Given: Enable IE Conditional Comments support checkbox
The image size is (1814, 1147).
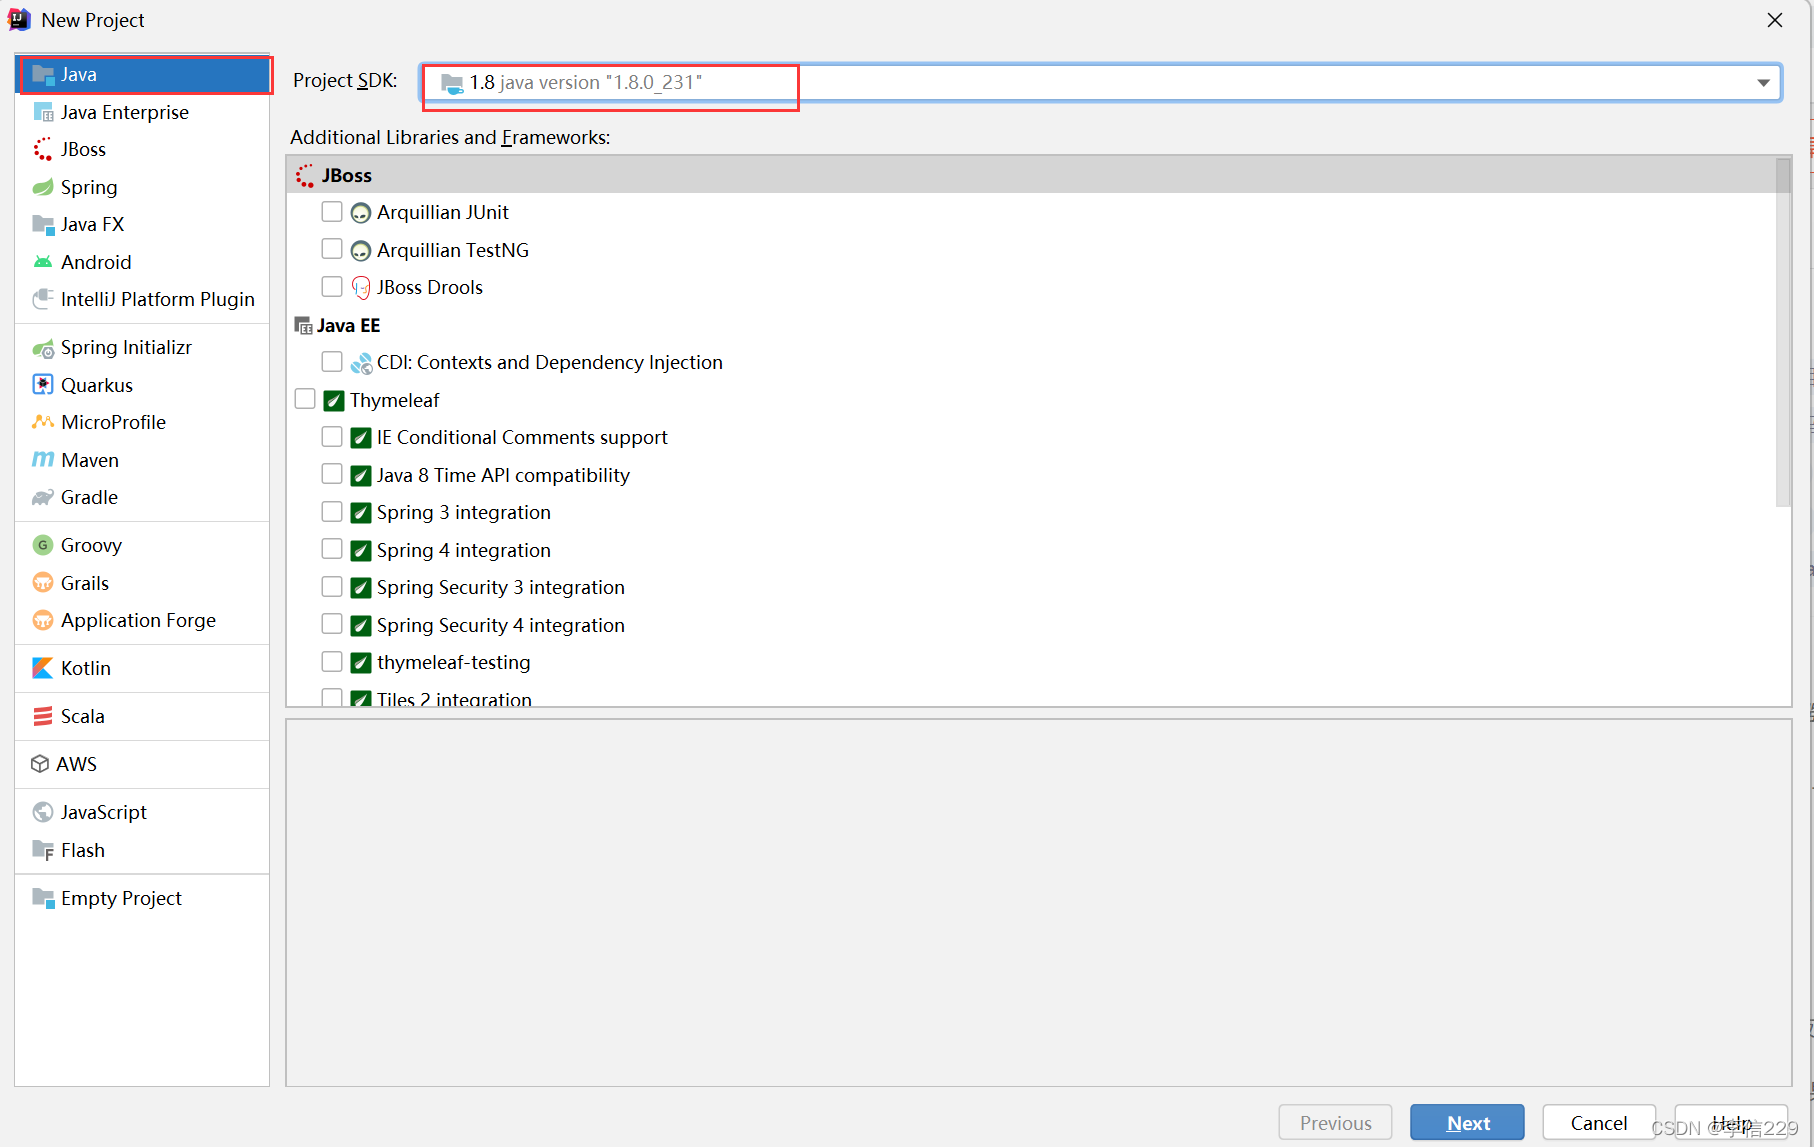Looking at the screenshot, I should pyautogui.click(x=332, y=437).
